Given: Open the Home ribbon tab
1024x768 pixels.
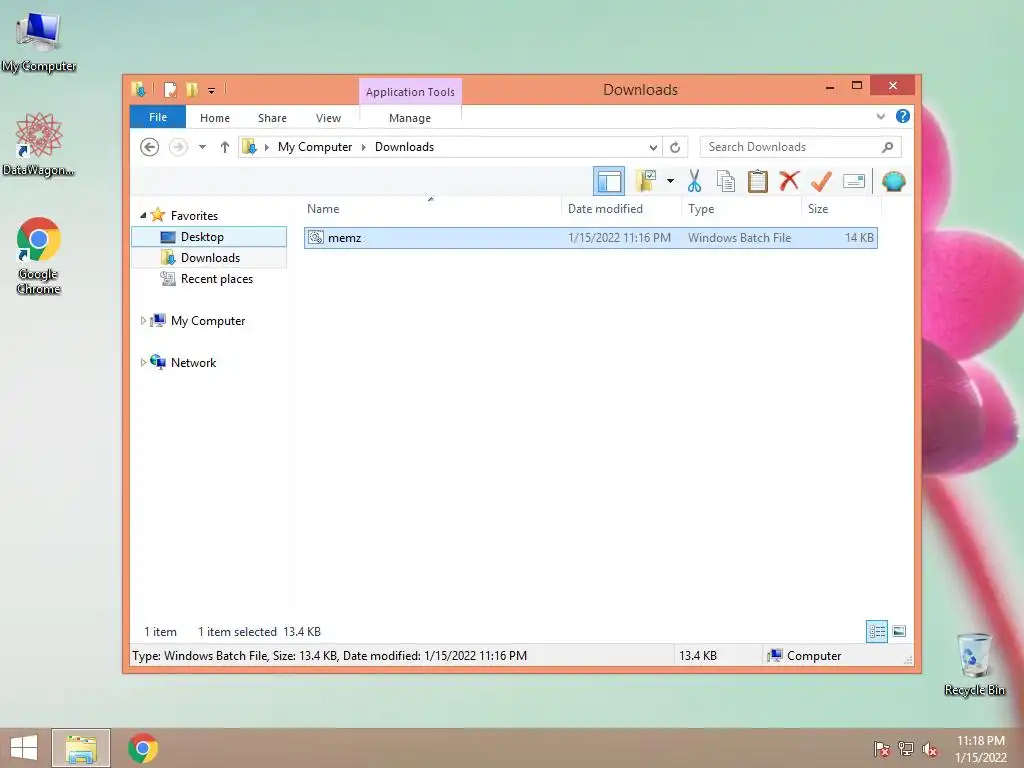Looking at the screenshot, I should [x=215, y=118].
